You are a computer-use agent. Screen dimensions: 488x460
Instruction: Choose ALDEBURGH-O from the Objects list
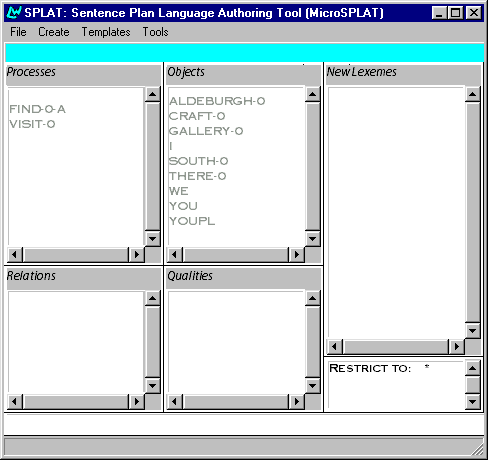[x=217, y=101]
